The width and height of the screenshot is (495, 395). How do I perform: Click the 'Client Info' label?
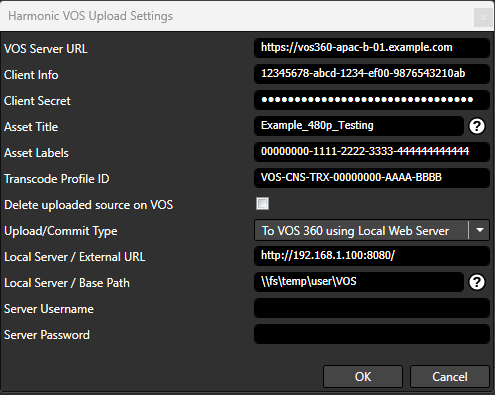click(31, 75)
